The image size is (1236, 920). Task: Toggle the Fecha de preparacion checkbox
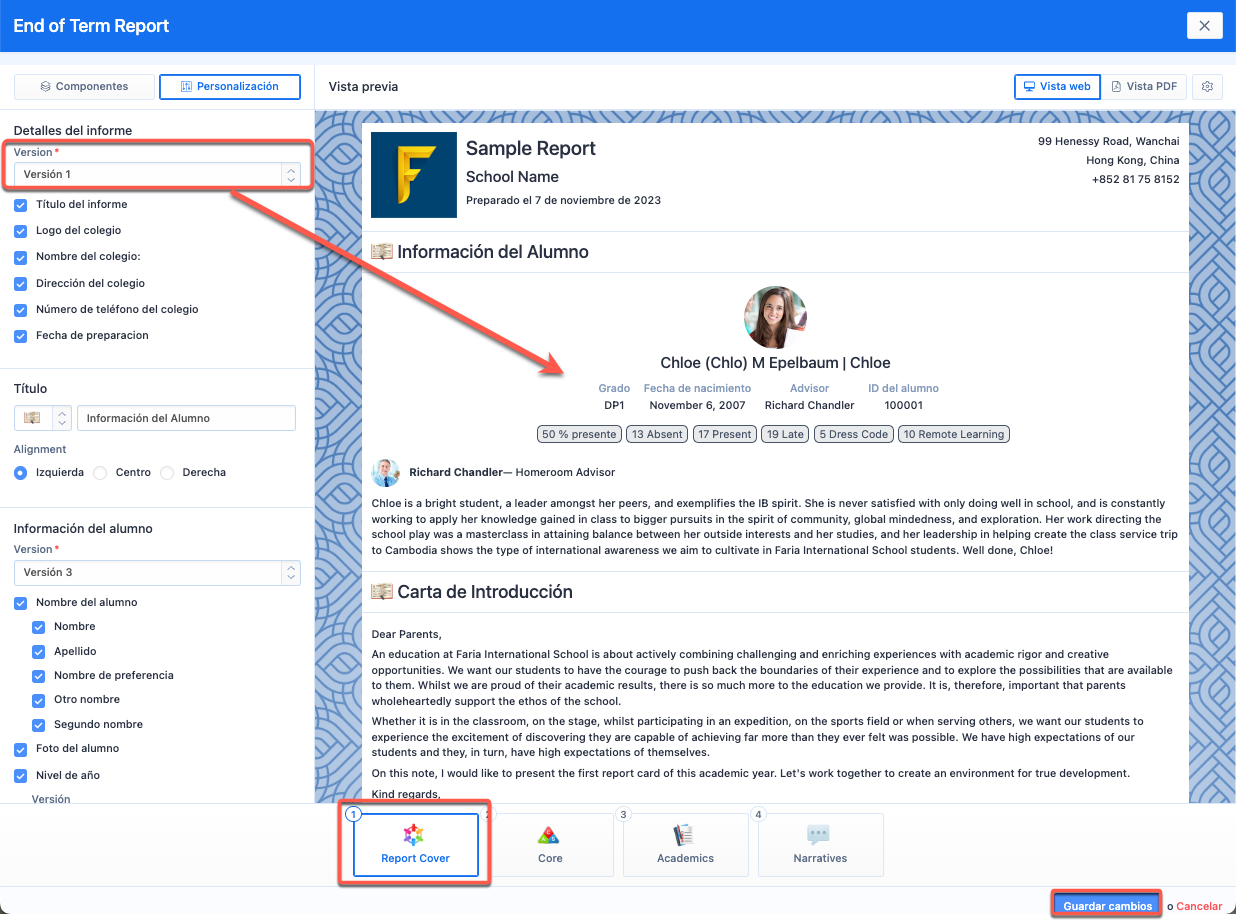(21, 336)
